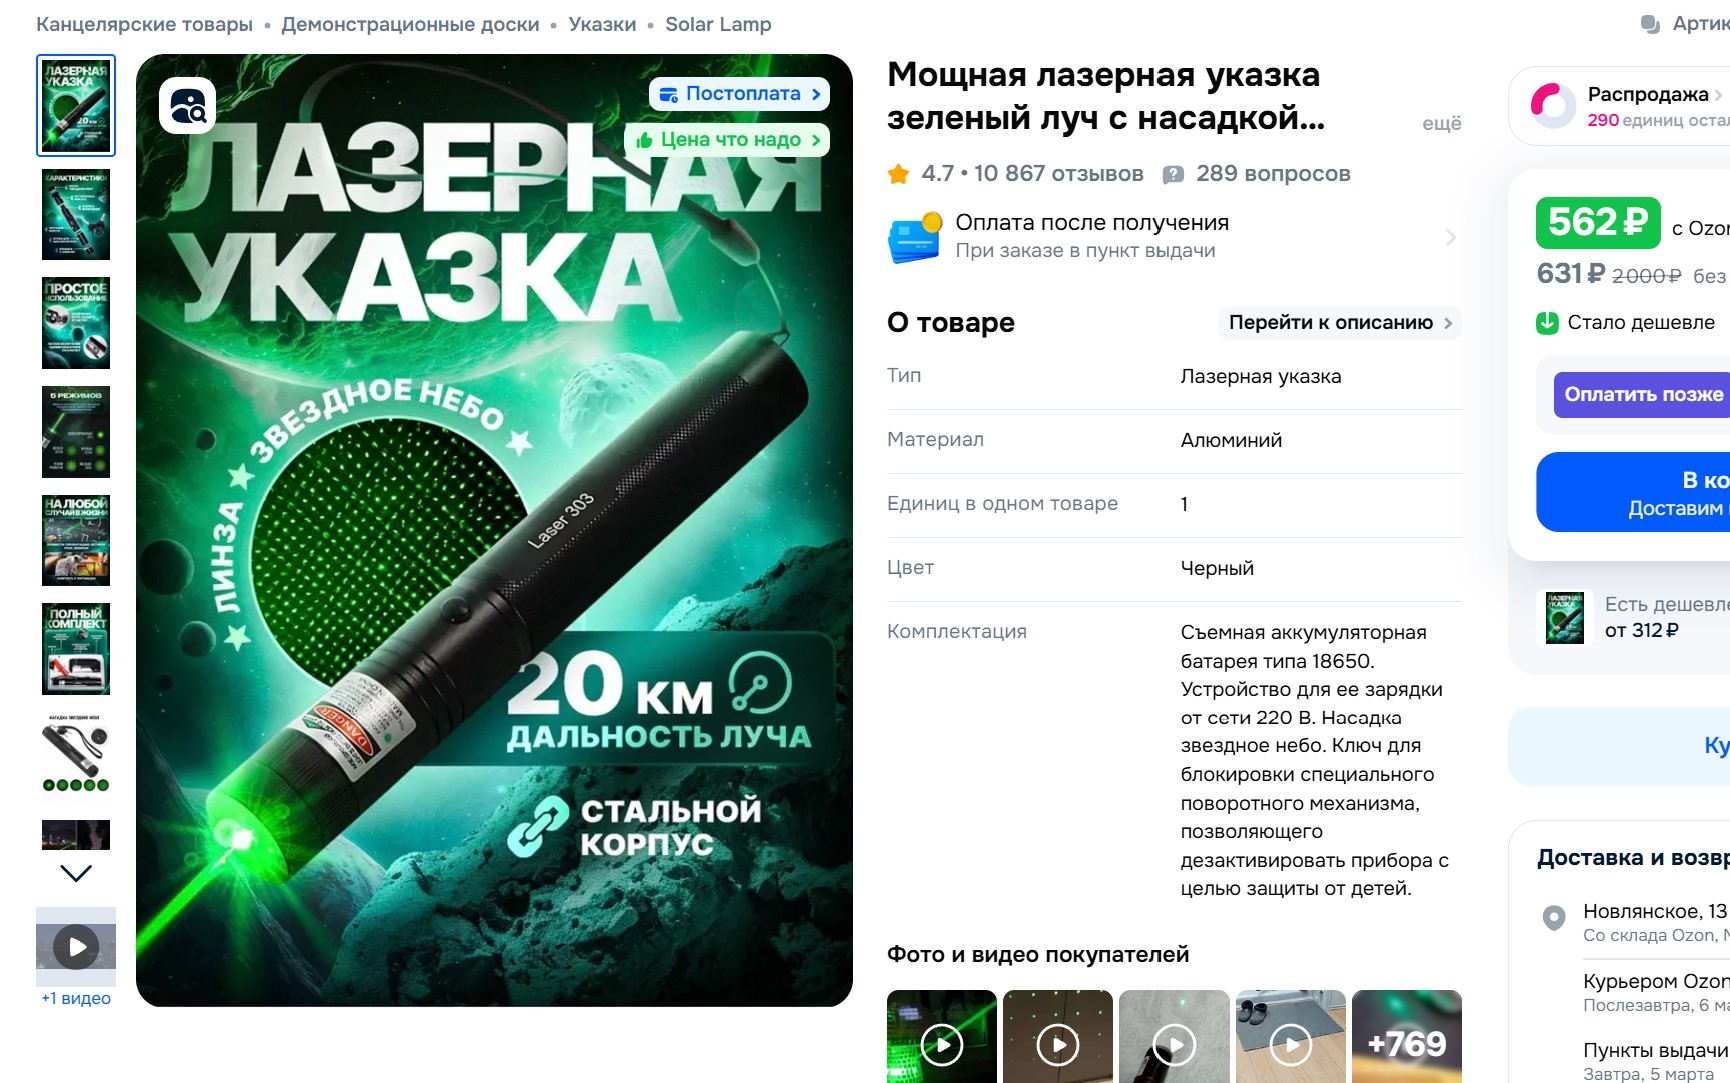Click the star rating icon
Viewport: 1730px width, 1083px height.
point(898,174)
